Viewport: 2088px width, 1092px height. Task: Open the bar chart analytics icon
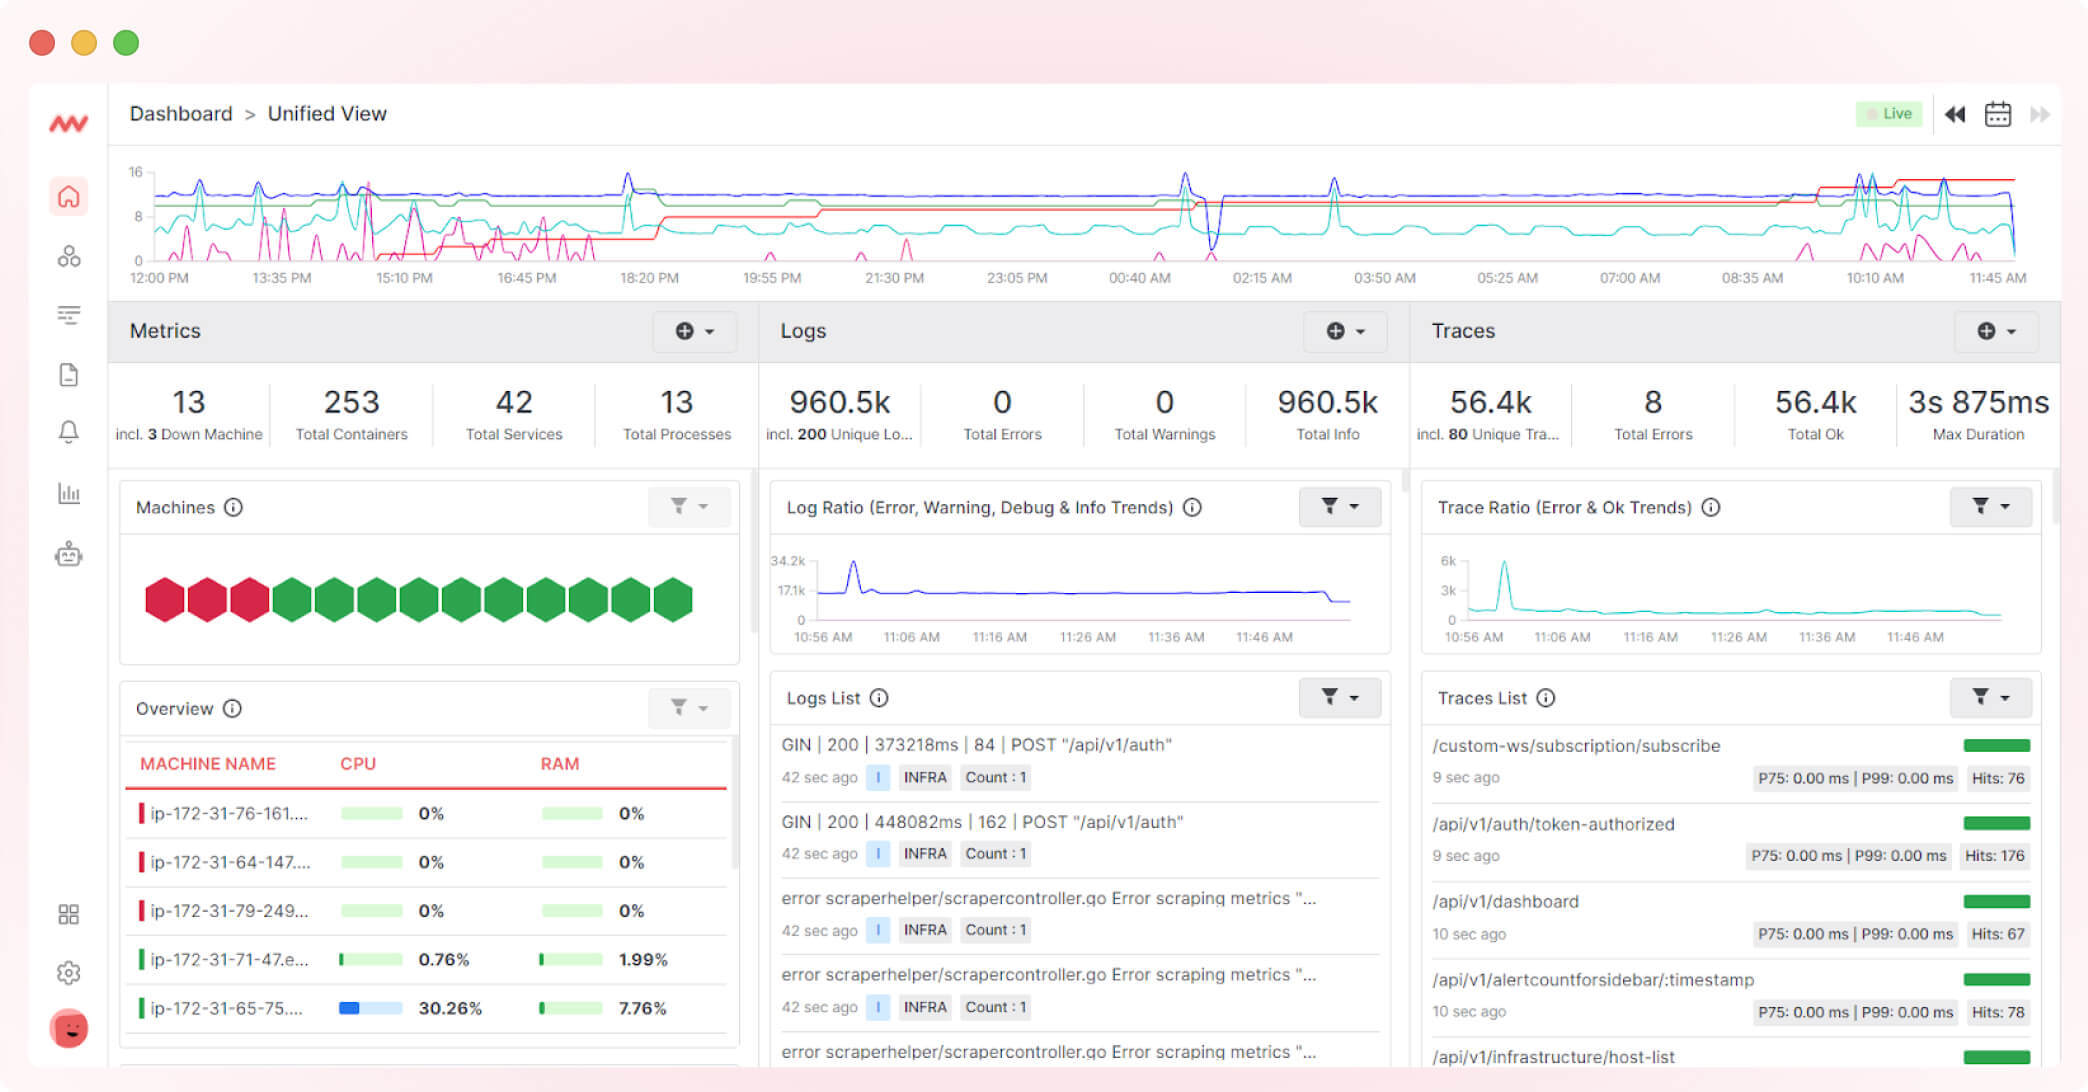pyautogui.click(x=68, y=493)
